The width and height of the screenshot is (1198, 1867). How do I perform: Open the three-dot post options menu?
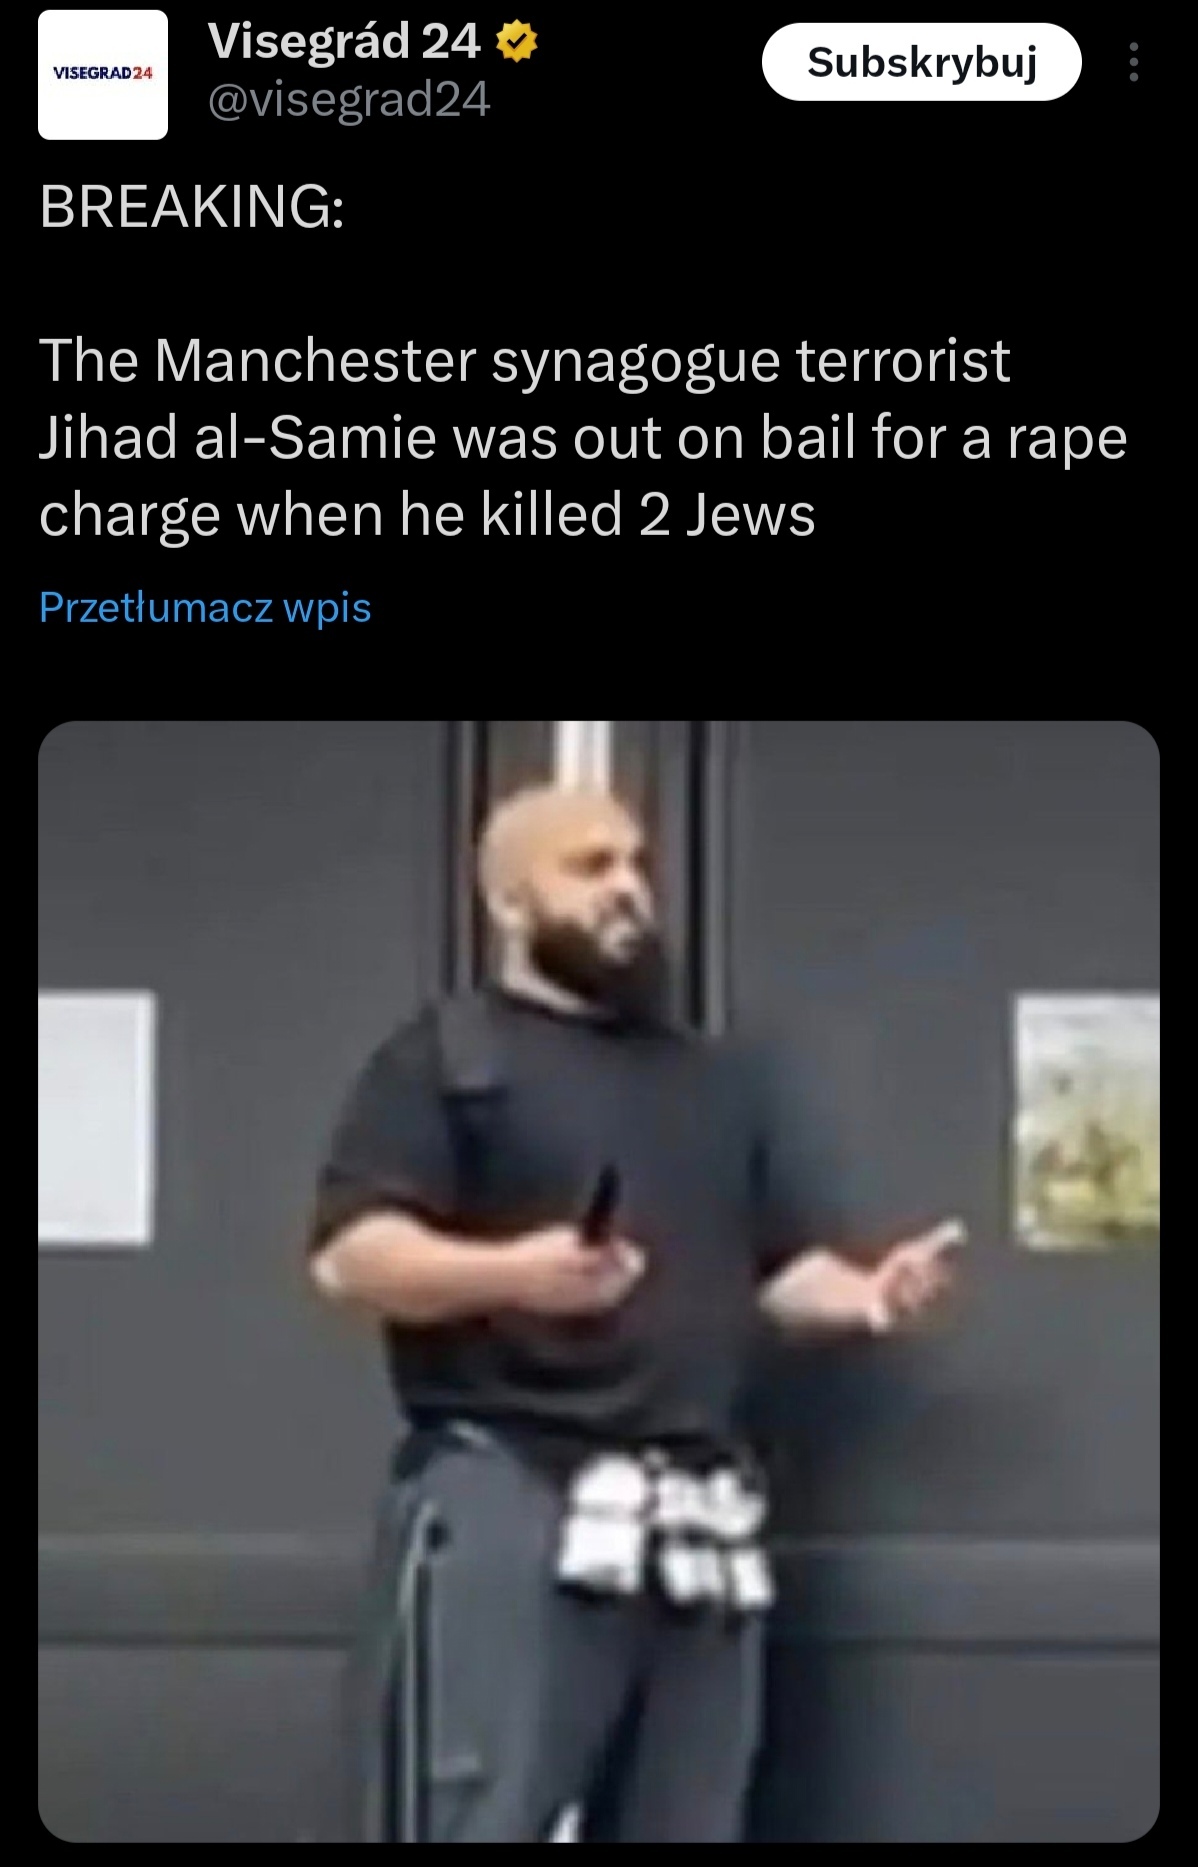(1133, 62)
